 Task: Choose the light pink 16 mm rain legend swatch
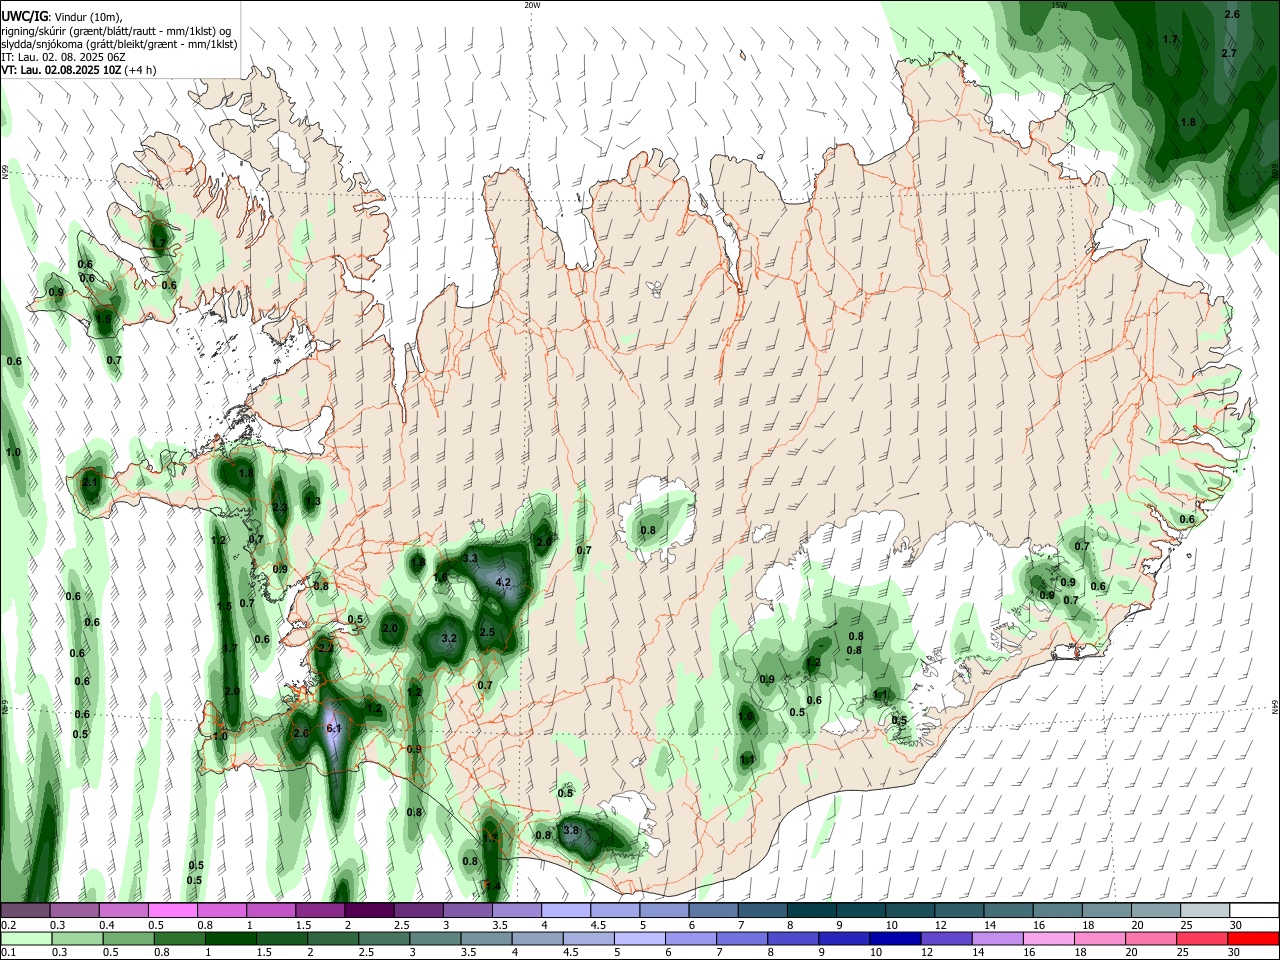[1047, 938]
